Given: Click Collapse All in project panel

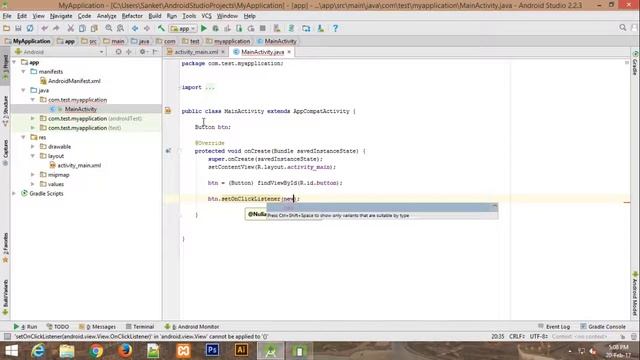Looking at the screenshot, I should tap(129, 52).
